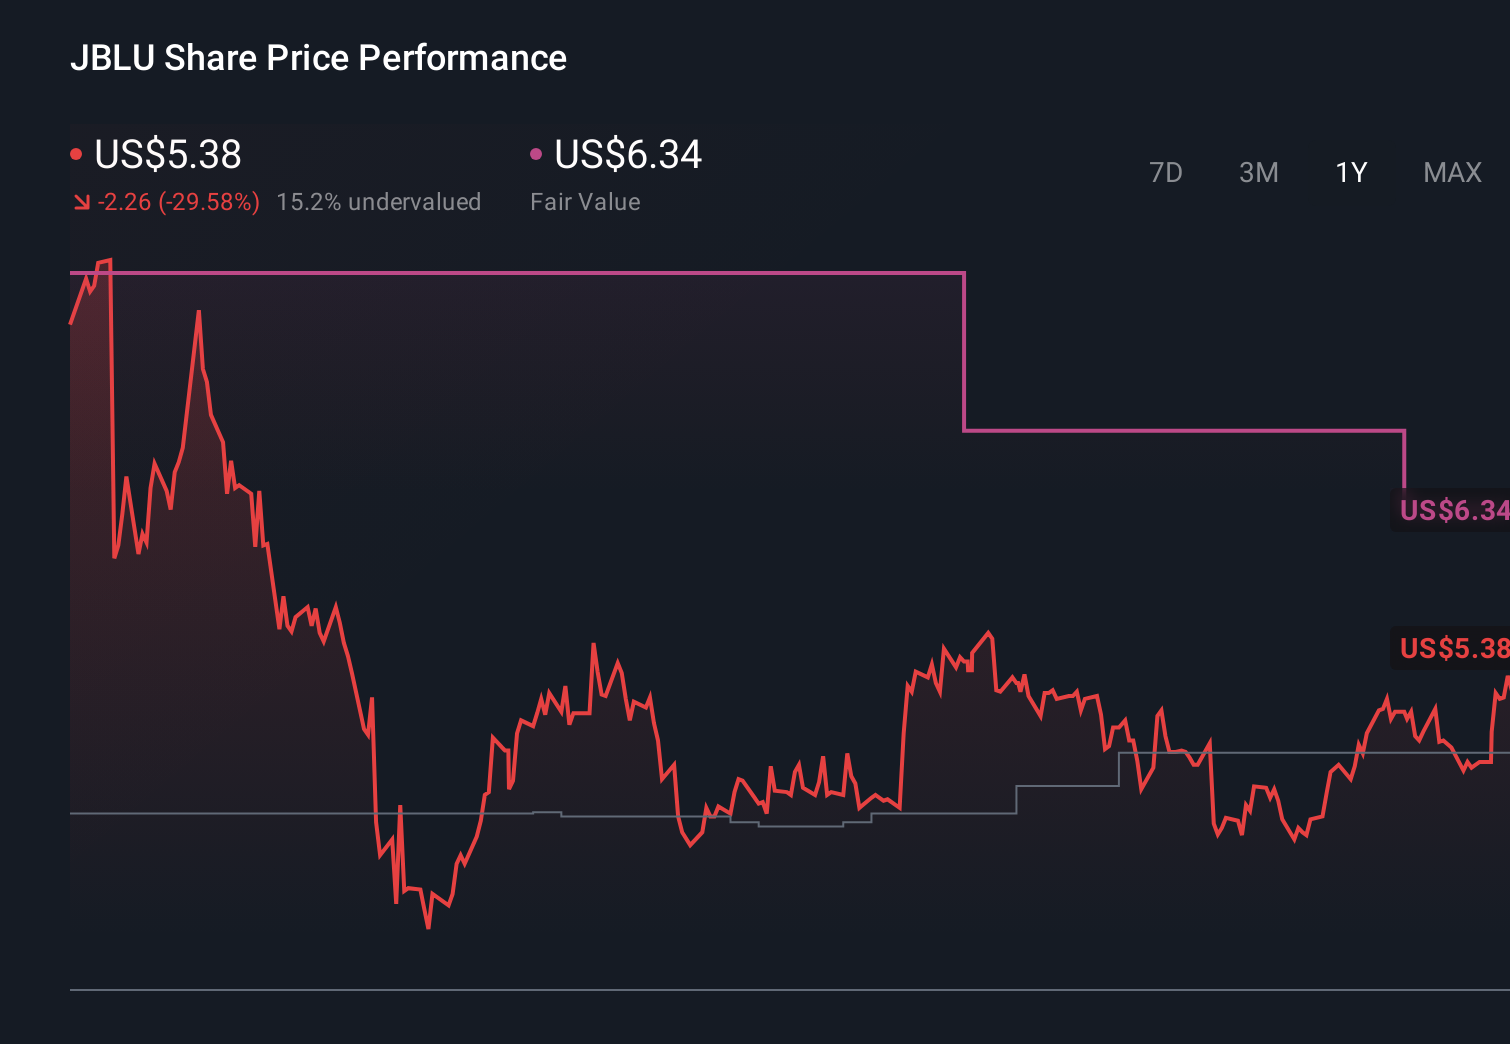The height and width of the screenshot is (1044, 1510).
Task: Switch to the 7D time range
Action: tap(1166, 172)
